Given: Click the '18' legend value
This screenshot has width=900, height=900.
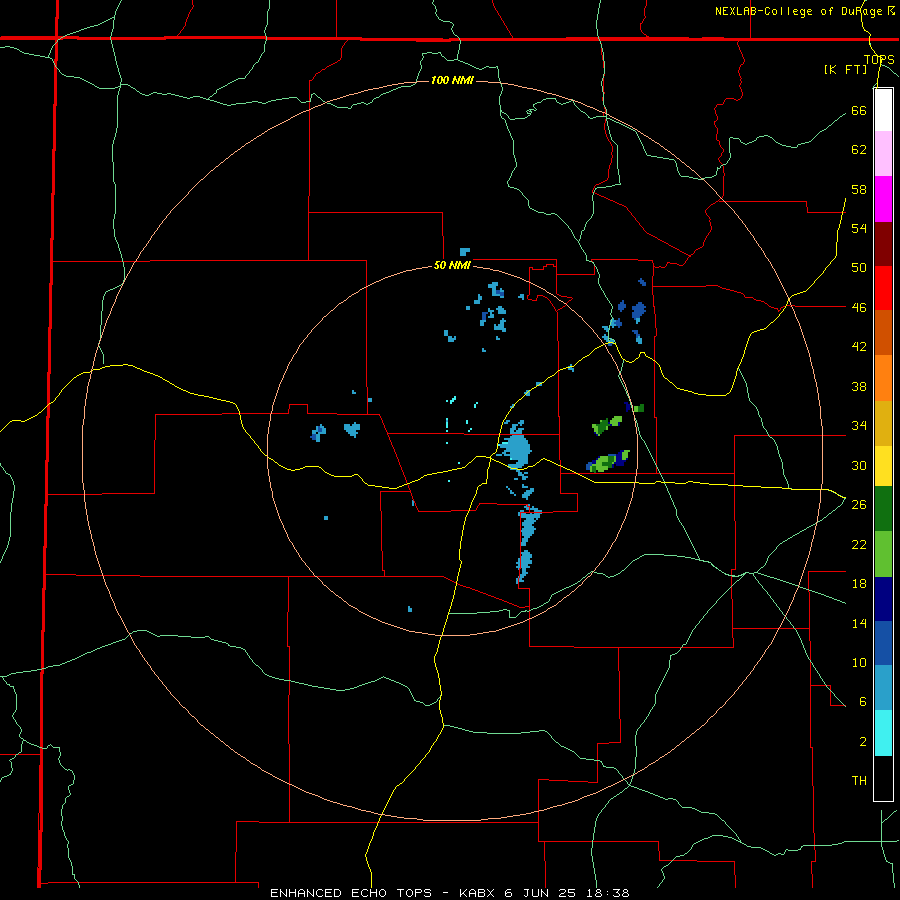Looking at the screenshot, I should pyautogui.click(x=859, y=584).
